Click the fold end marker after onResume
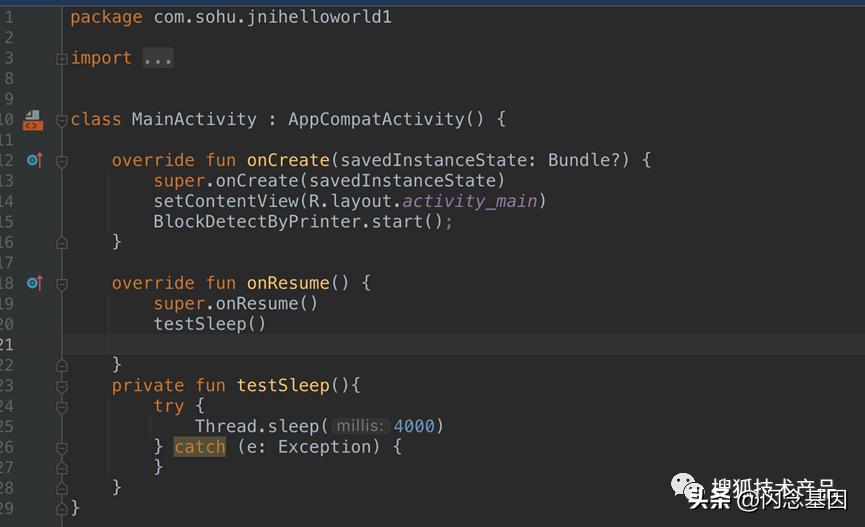Image resolution: width=865 pixels, height=527 pixels. pos(62,365)
